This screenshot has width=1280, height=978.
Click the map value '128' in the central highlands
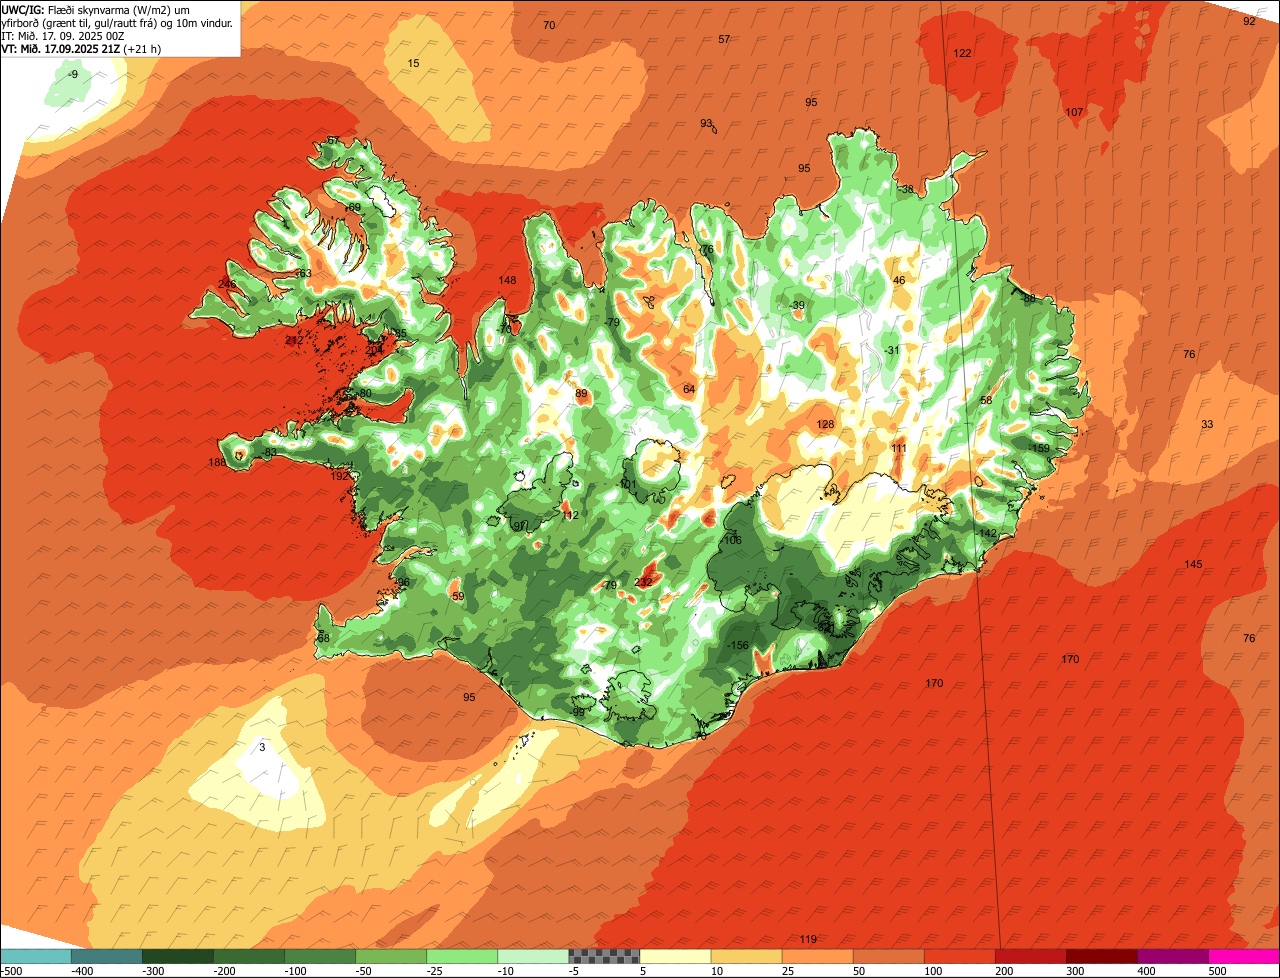pyautogui.click(x=825, y=425)
